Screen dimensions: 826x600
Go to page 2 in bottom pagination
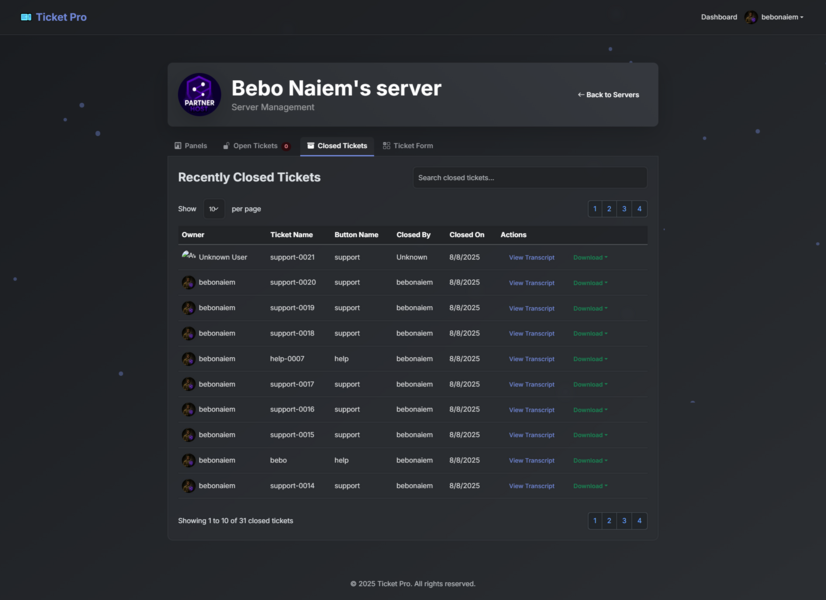click(x=609, y=521)
